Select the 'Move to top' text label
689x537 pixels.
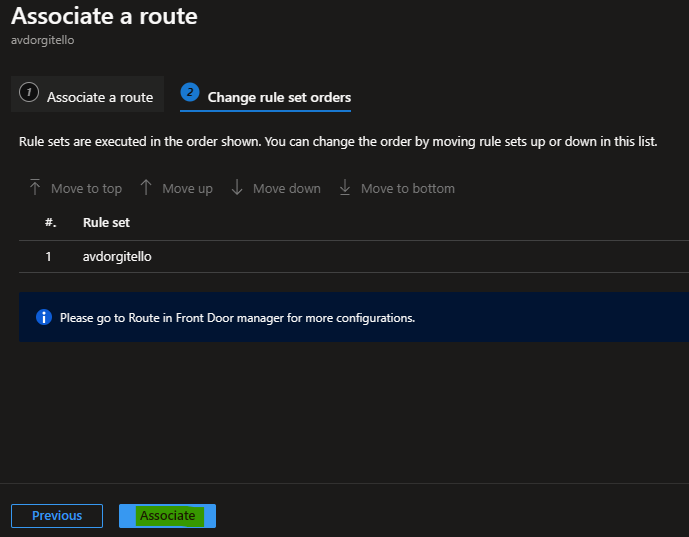tap(87, 189)
